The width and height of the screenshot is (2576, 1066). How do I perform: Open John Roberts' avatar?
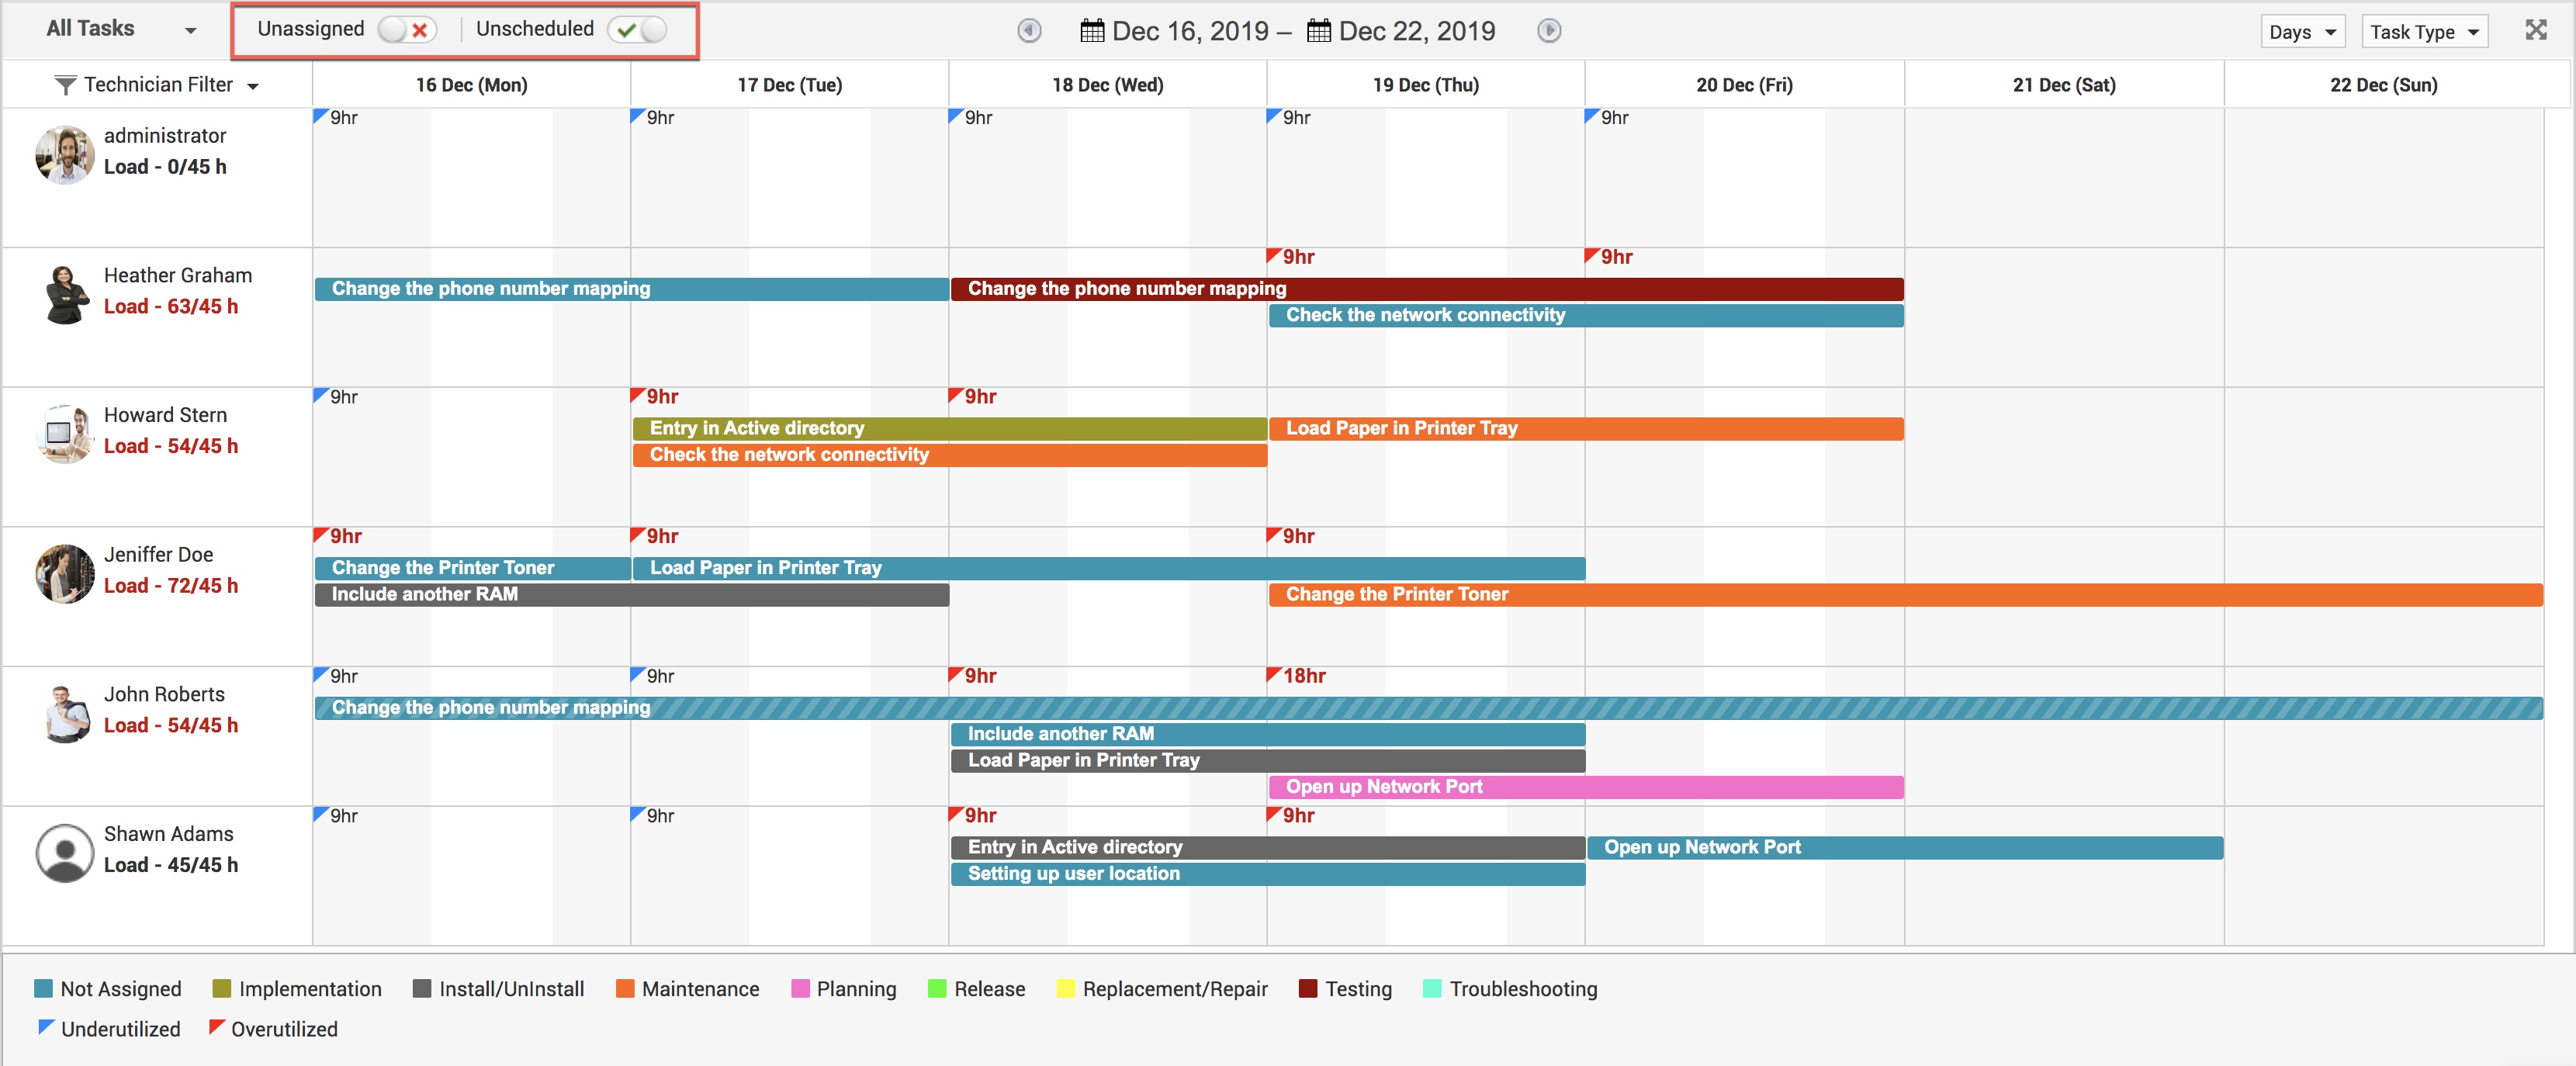click(65, 713)
